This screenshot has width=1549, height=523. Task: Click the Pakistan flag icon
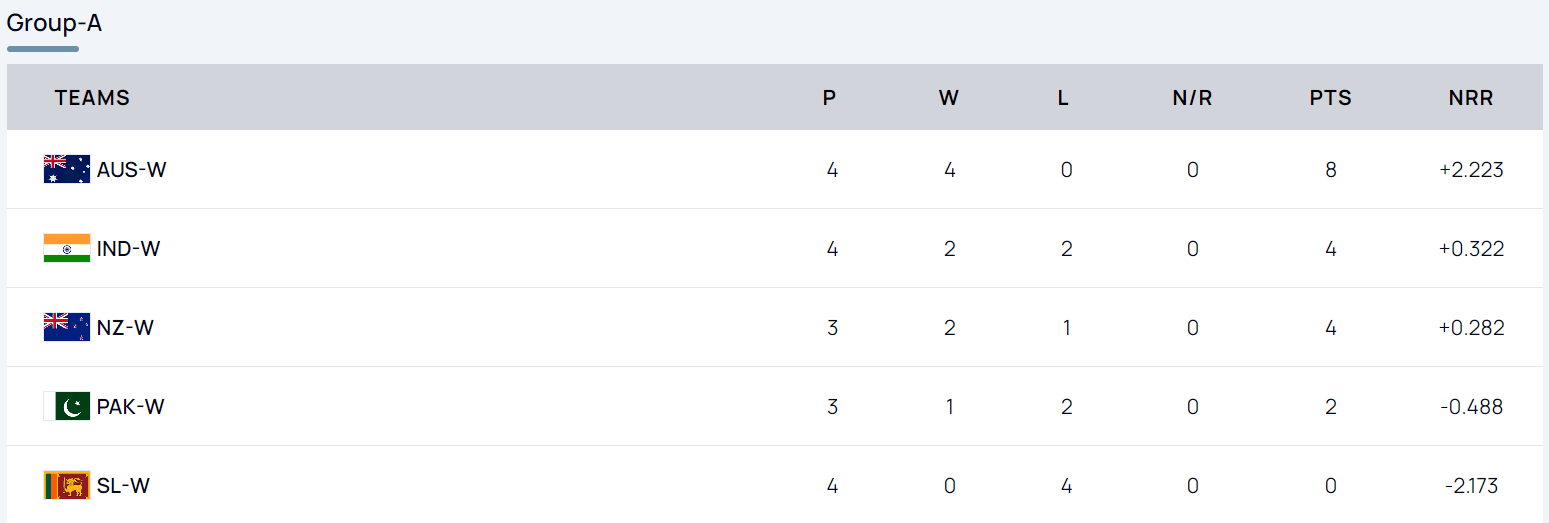pos(67,406)
